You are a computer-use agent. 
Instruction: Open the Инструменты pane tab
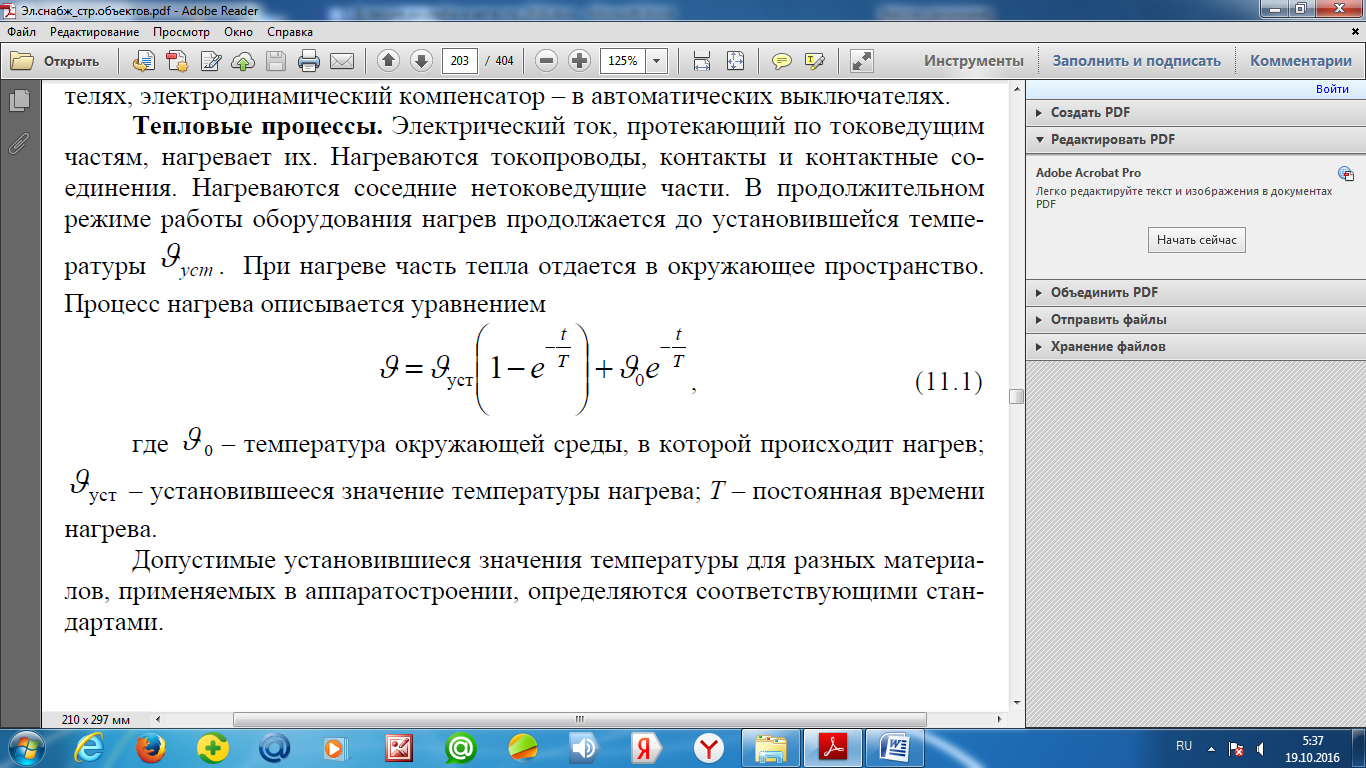point(974,61)
